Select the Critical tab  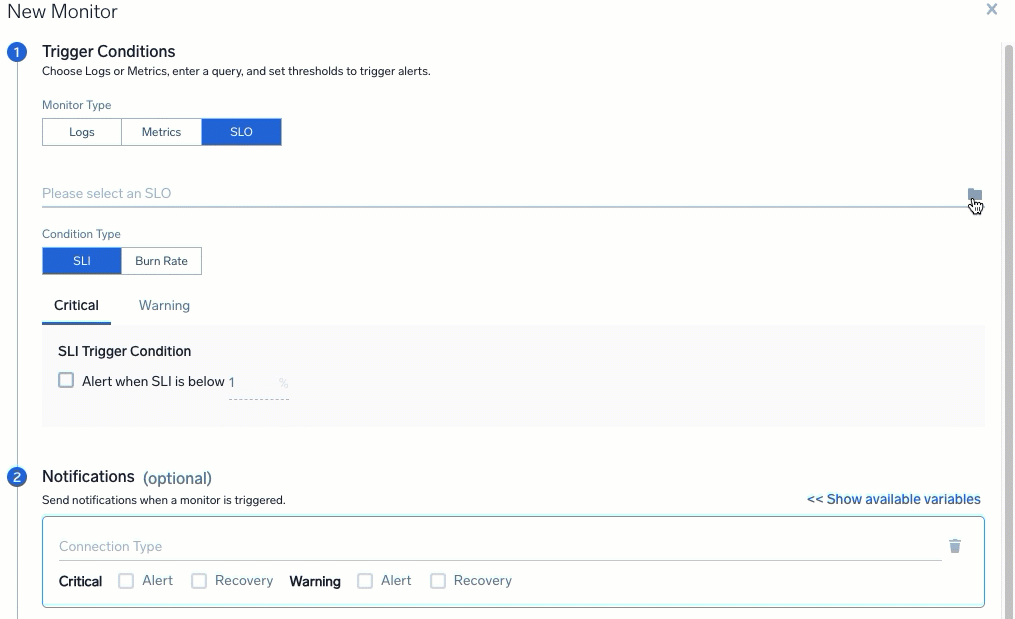pyautogui.click(x=76, y=306)
